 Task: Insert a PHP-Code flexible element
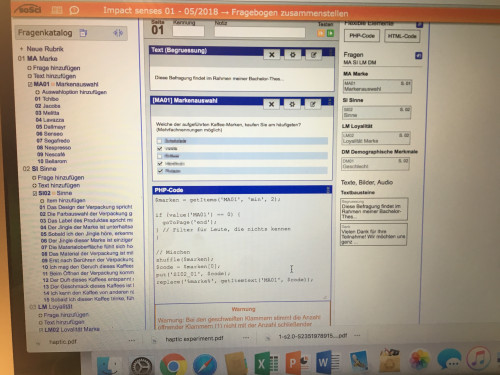[362, 36]
